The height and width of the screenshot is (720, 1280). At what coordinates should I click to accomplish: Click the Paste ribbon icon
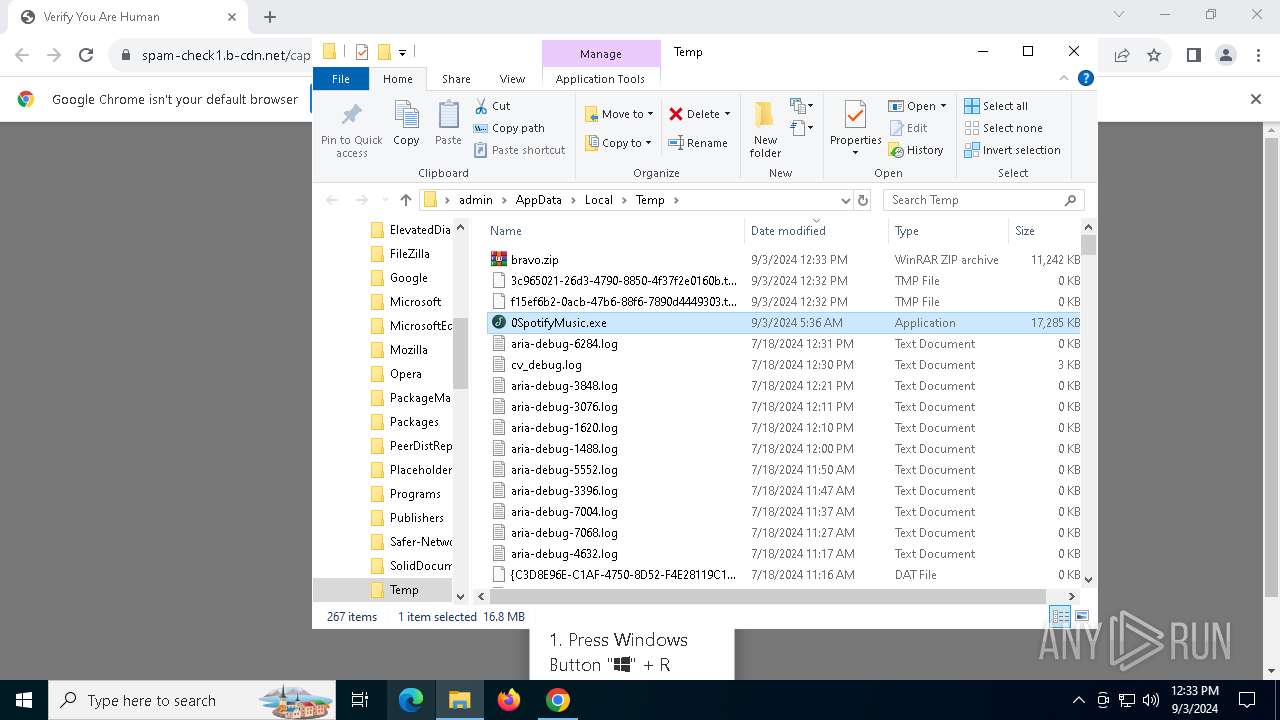pyautogui.click(x=448, y=116)
